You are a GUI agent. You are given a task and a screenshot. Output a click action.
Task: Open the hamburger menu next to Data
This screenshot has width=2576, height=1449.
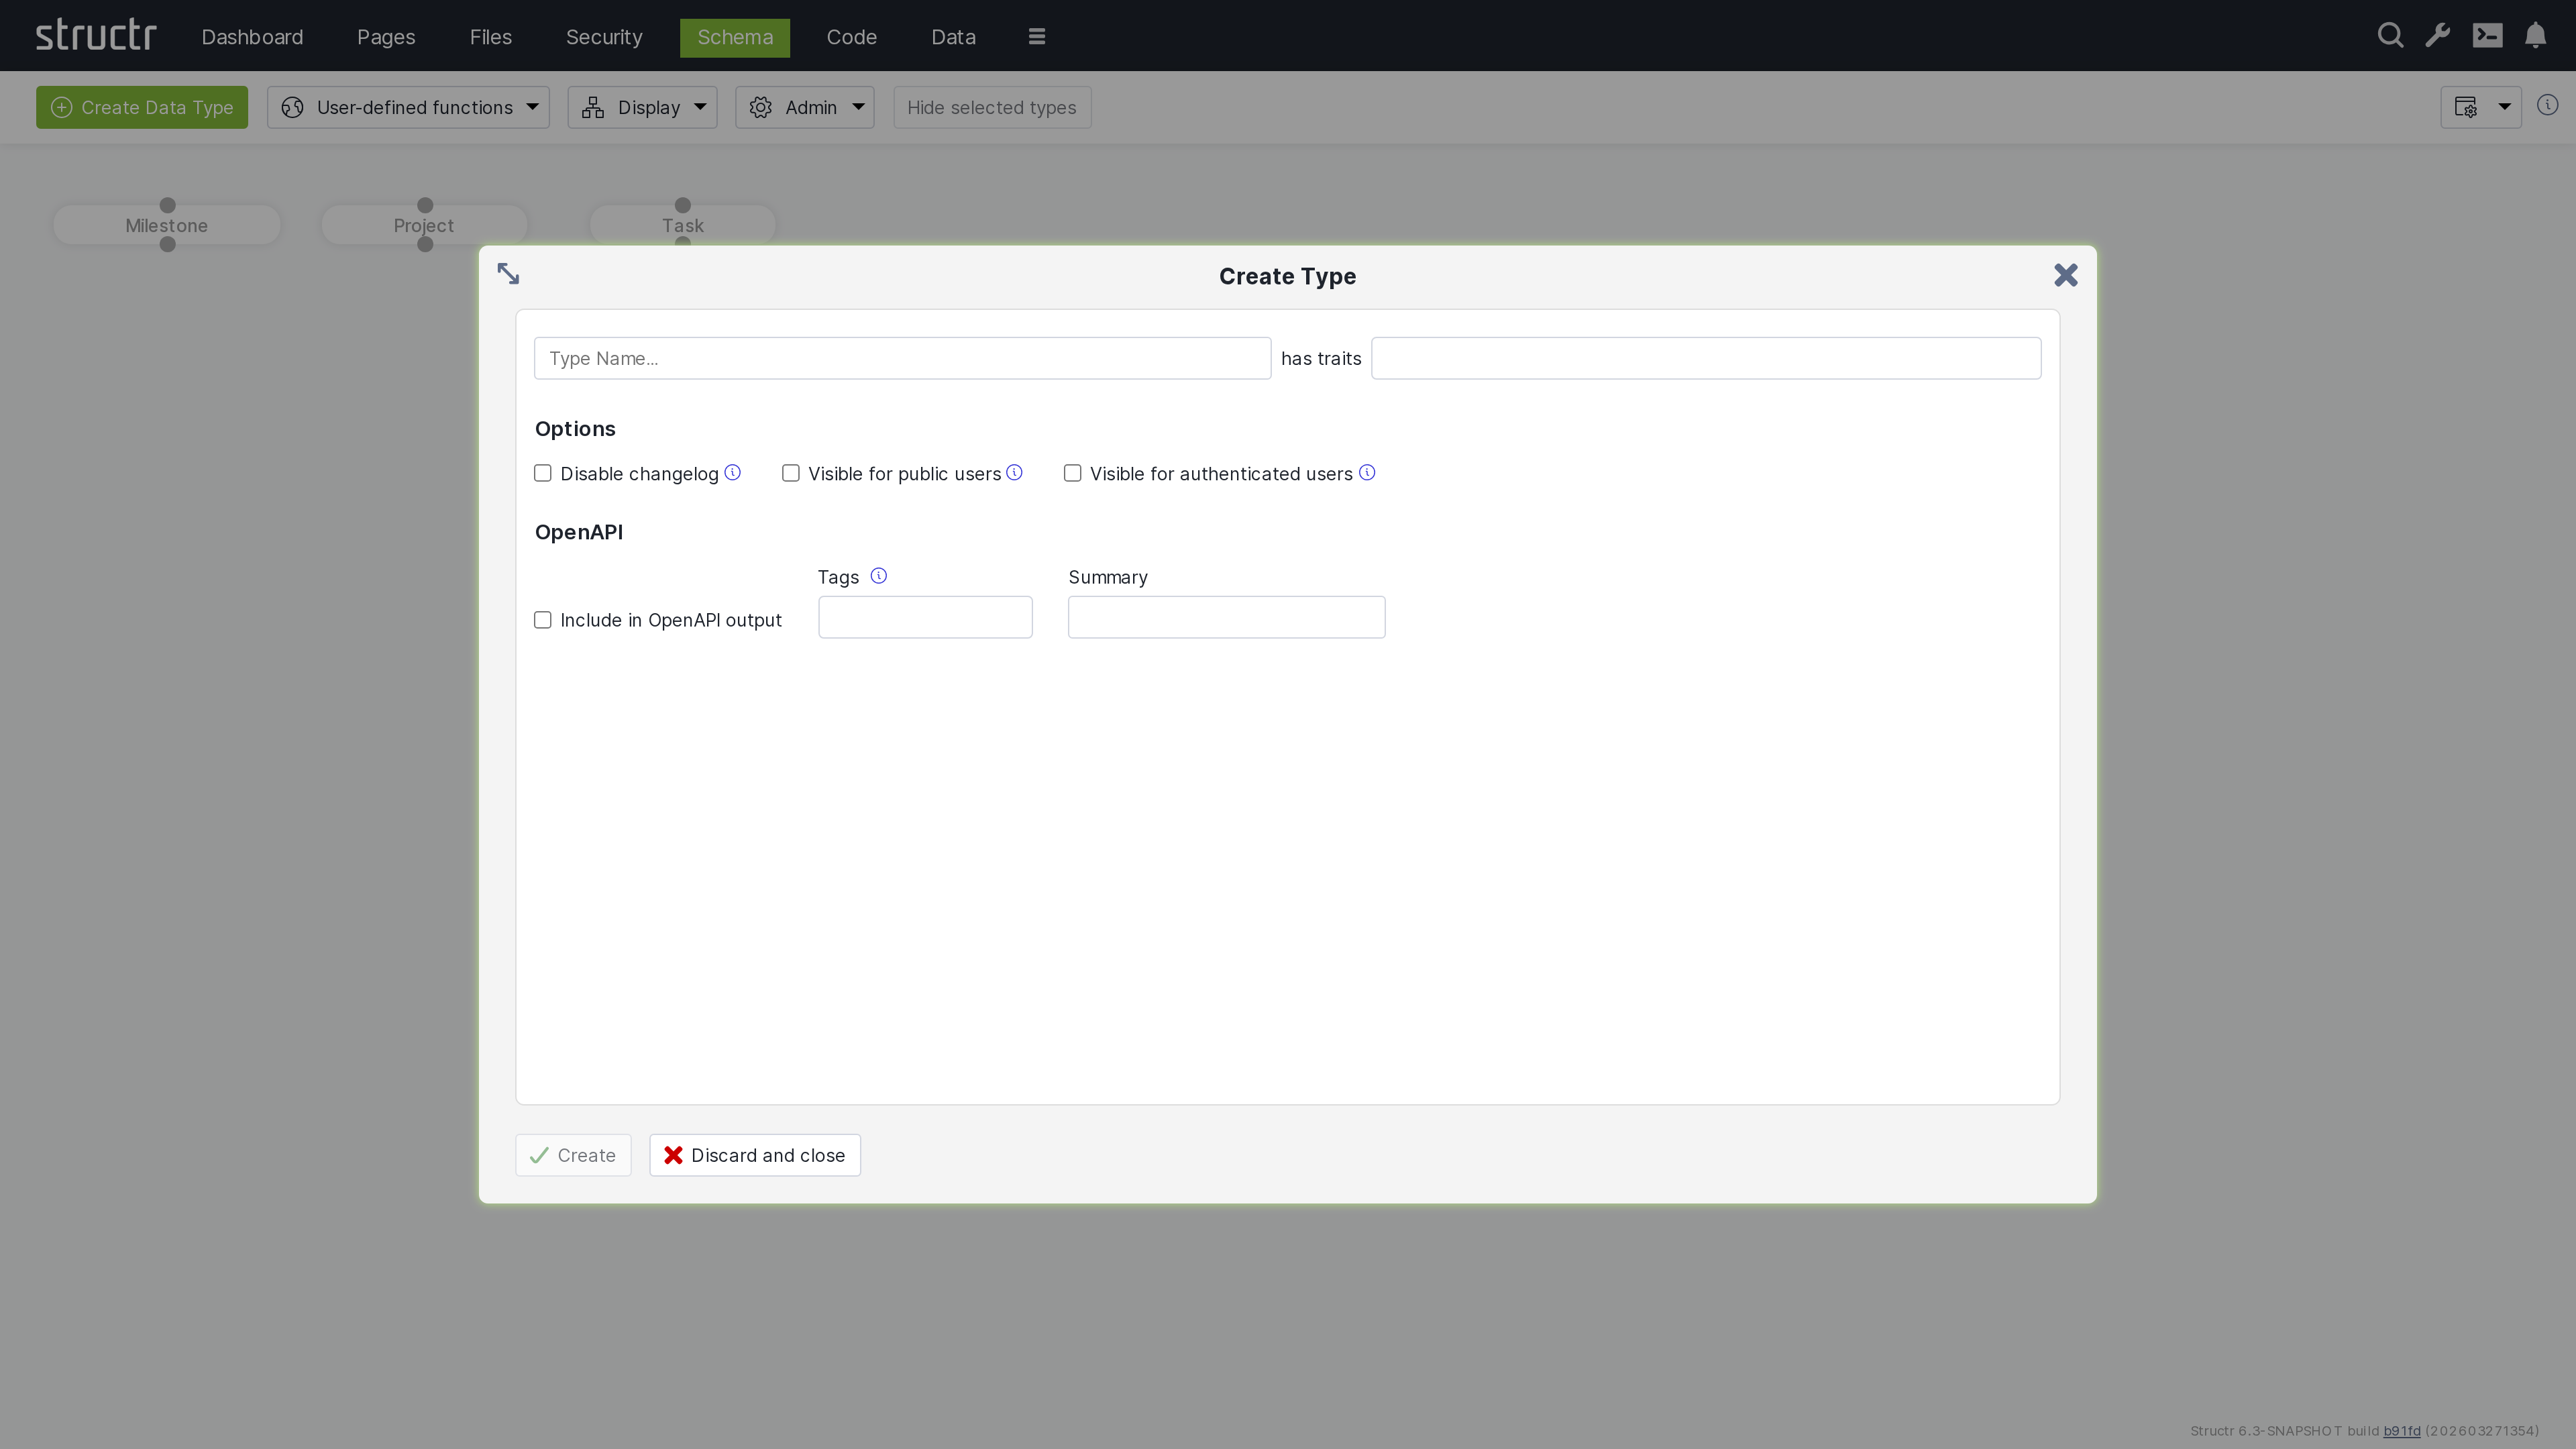1036,36
